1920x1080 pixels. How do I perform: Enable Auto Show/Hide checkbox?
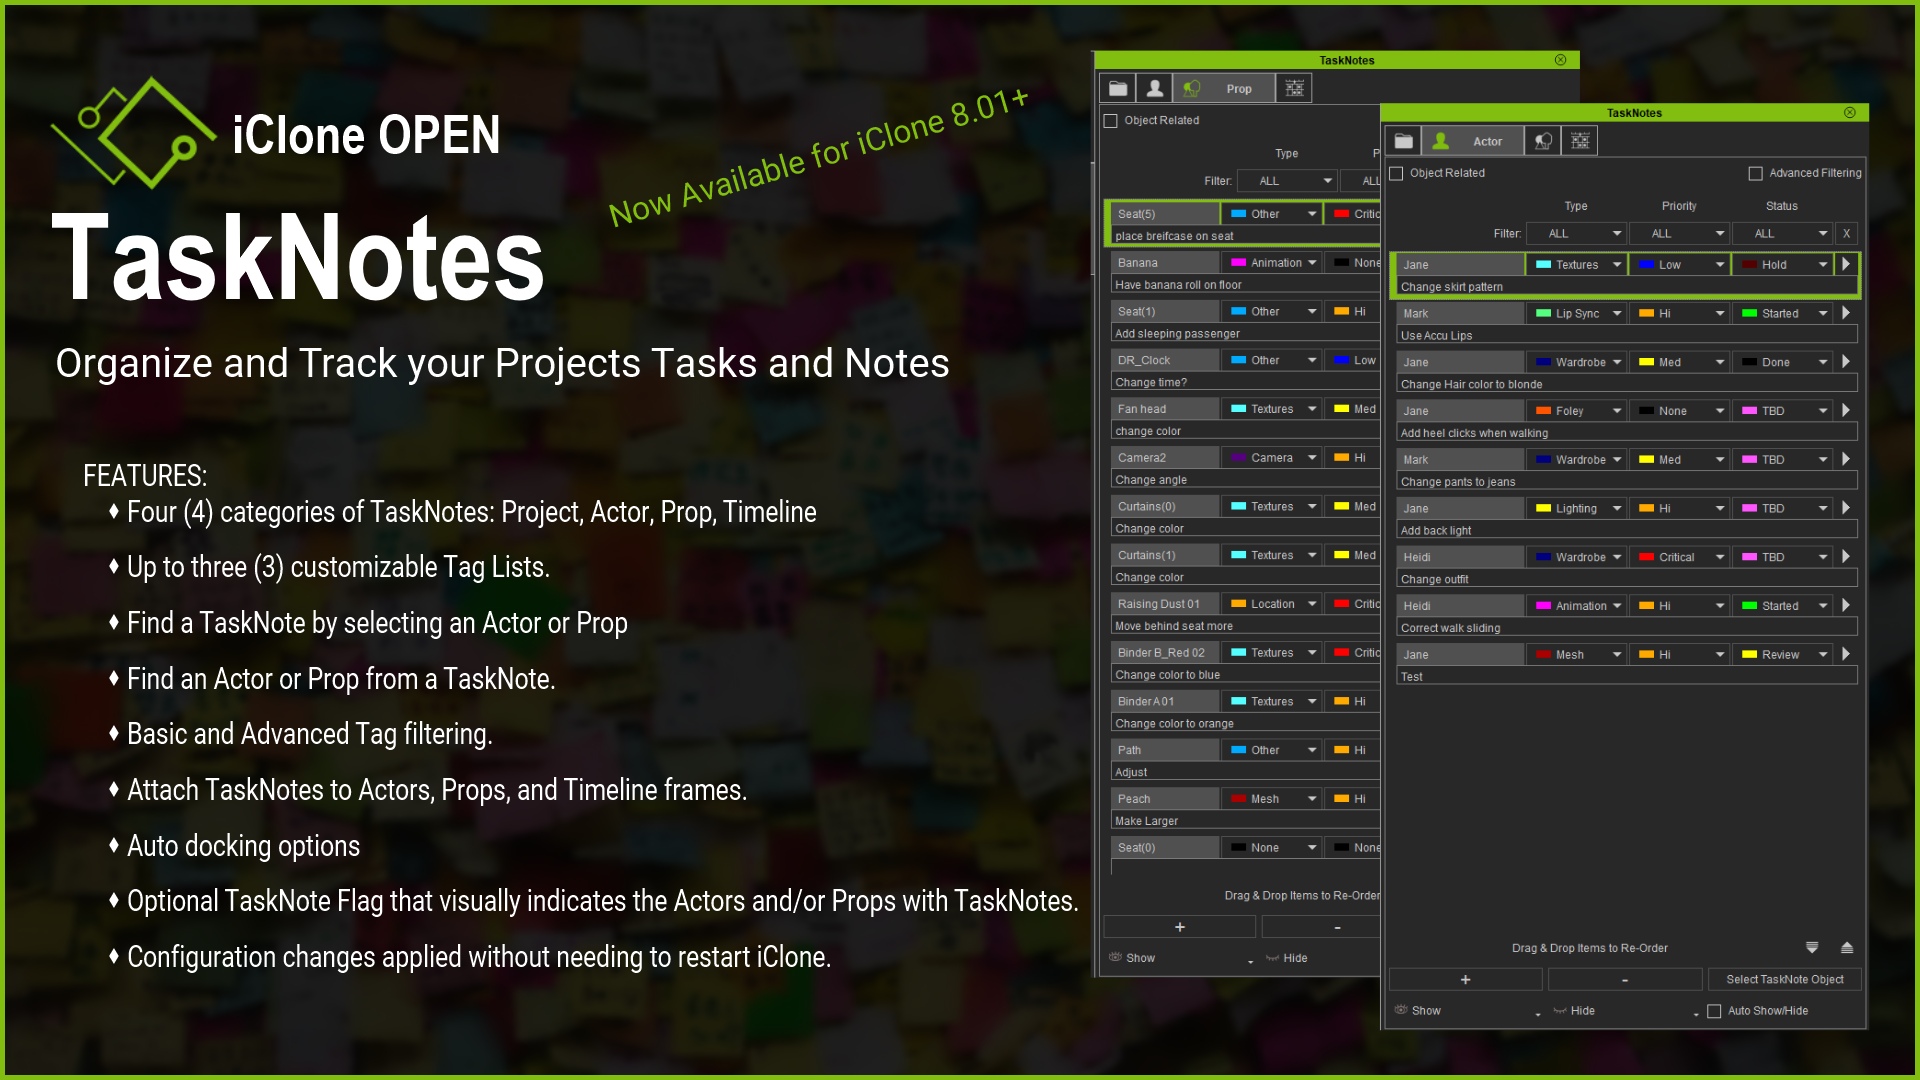click(x=1714, y=1011)
